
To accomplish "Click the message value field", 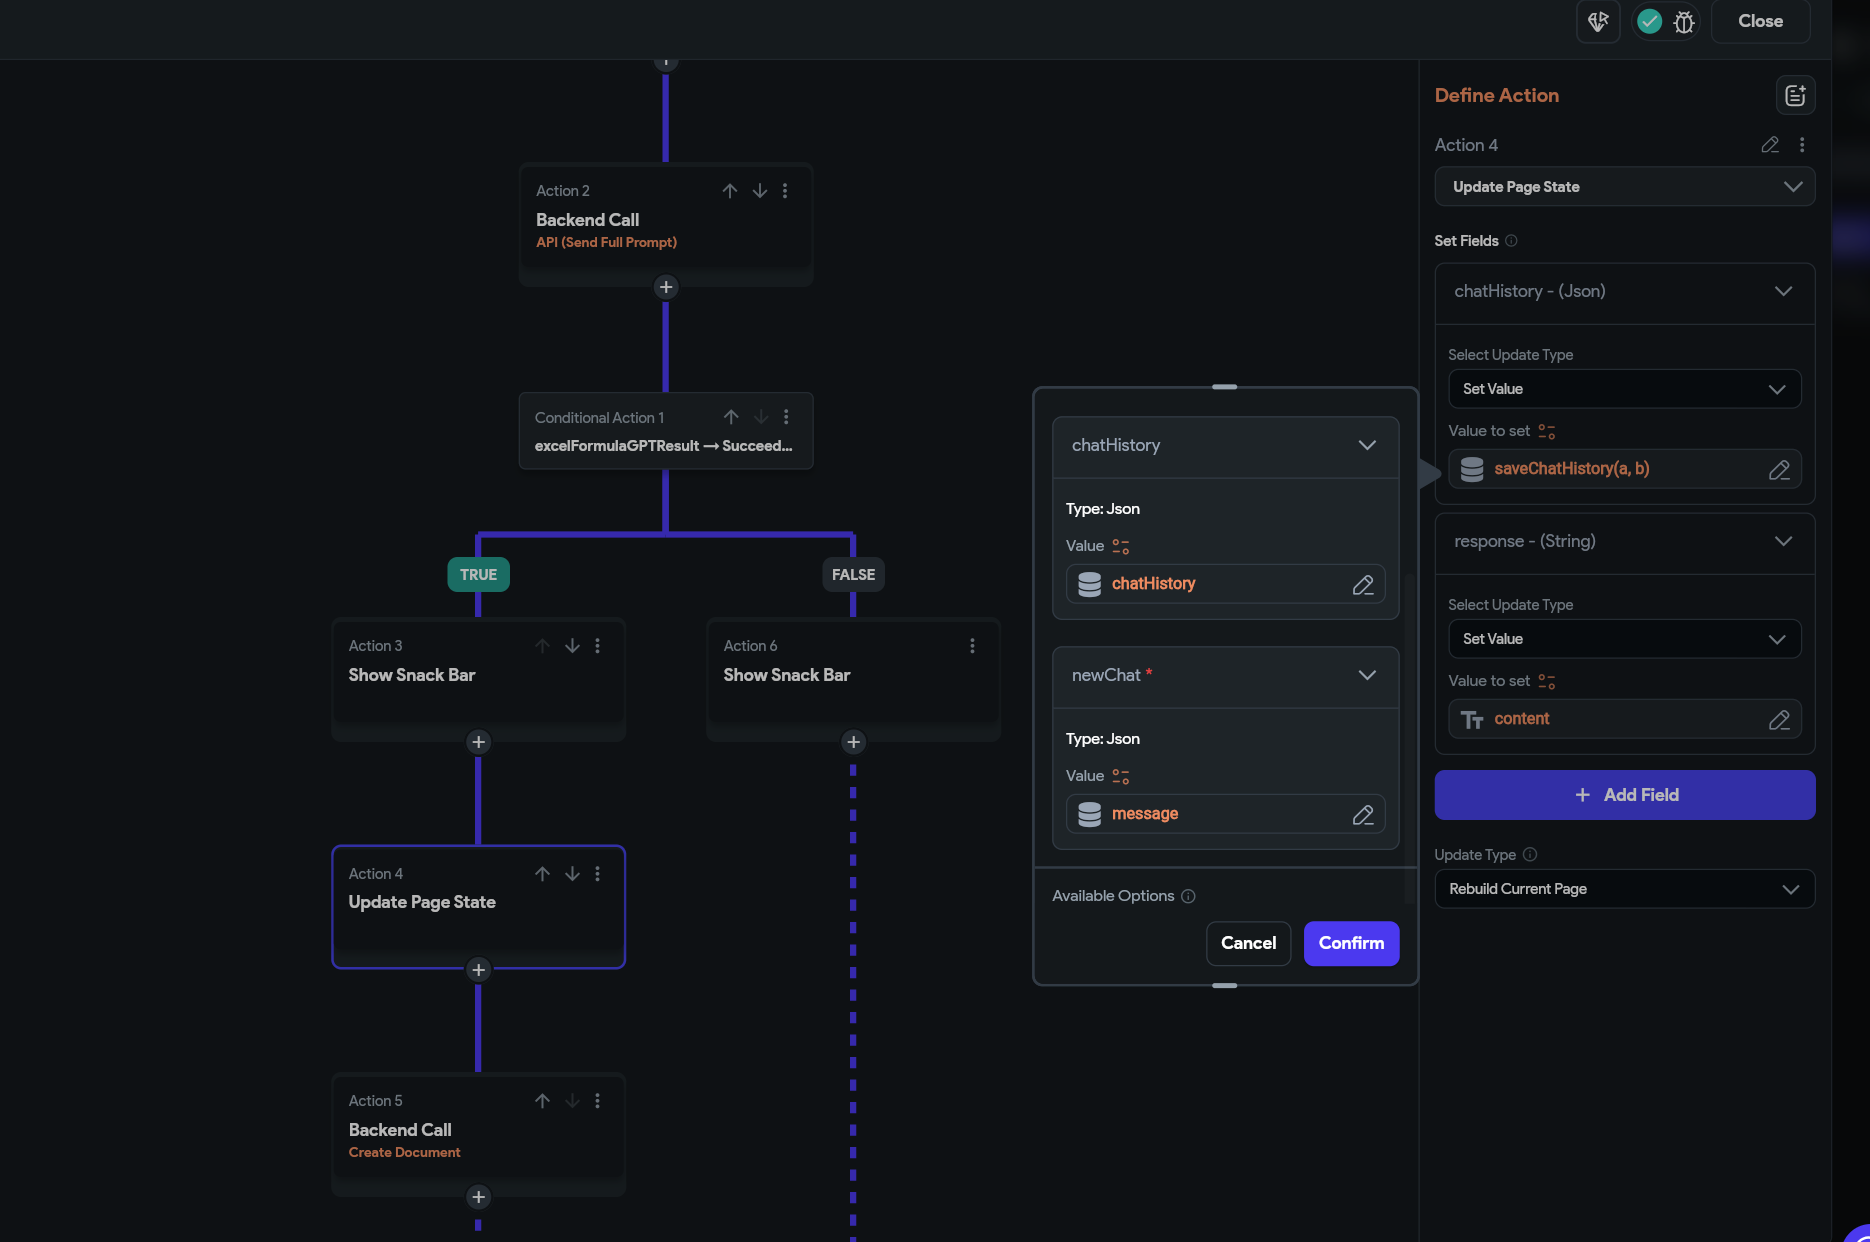I will 1225,814.
